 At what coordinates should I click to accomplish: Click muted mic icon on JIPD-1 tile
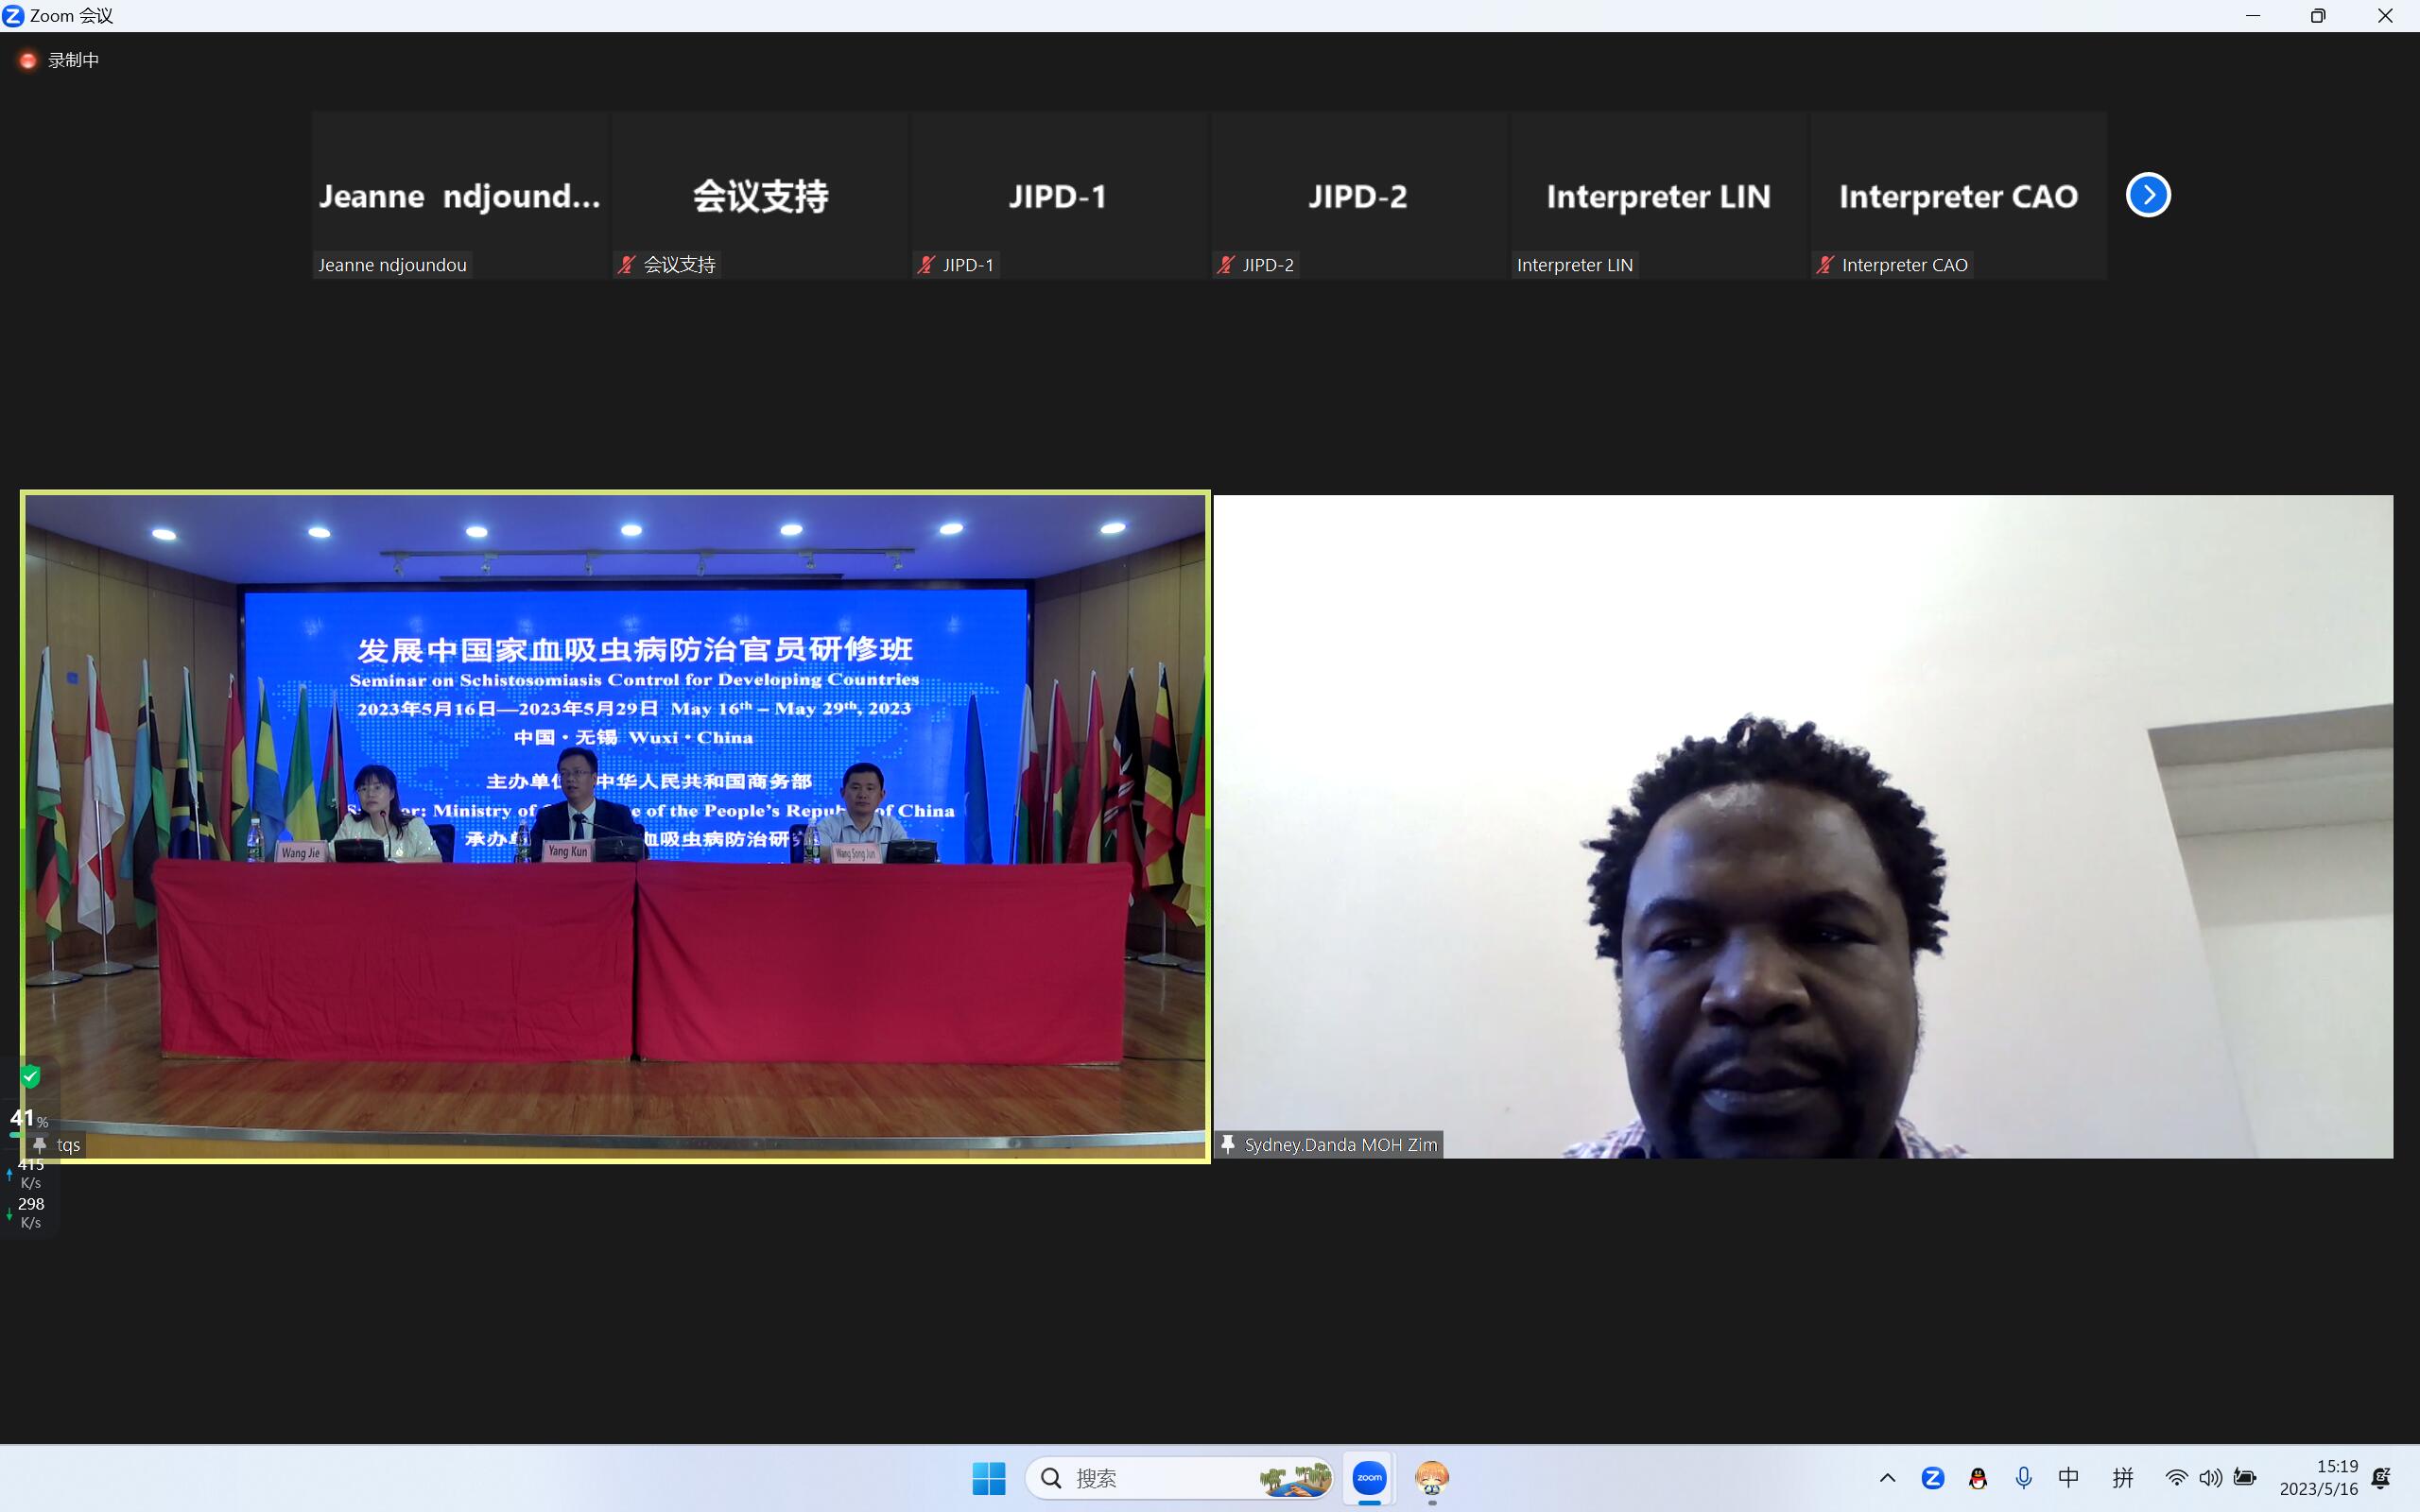click(926, 265)
